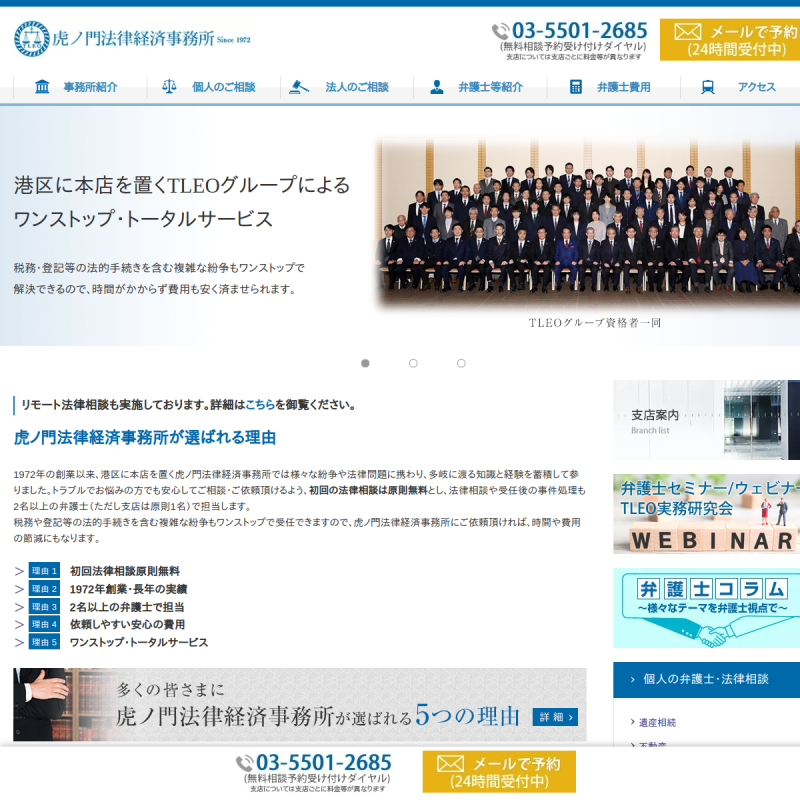
Task: Click the TLEOグループ group photo
Action: 588,223
